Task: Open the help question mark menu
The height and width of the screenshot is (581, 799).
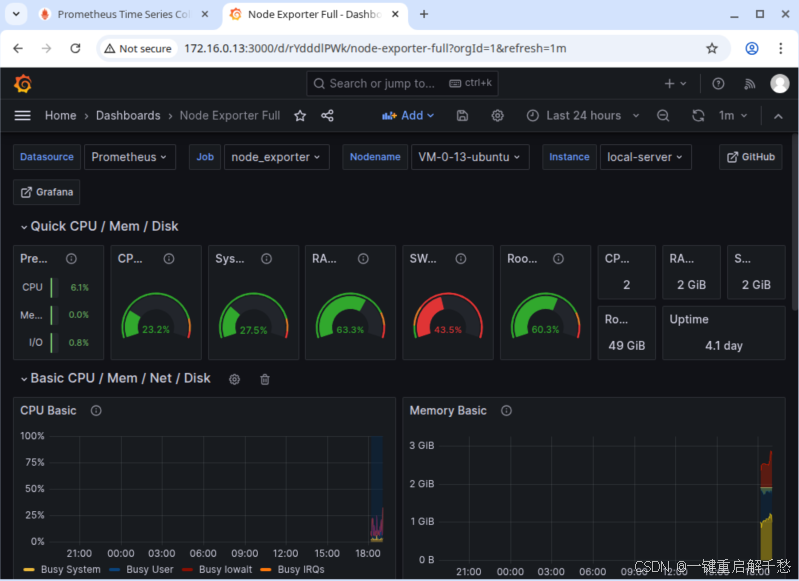Action: coord(718,84)
